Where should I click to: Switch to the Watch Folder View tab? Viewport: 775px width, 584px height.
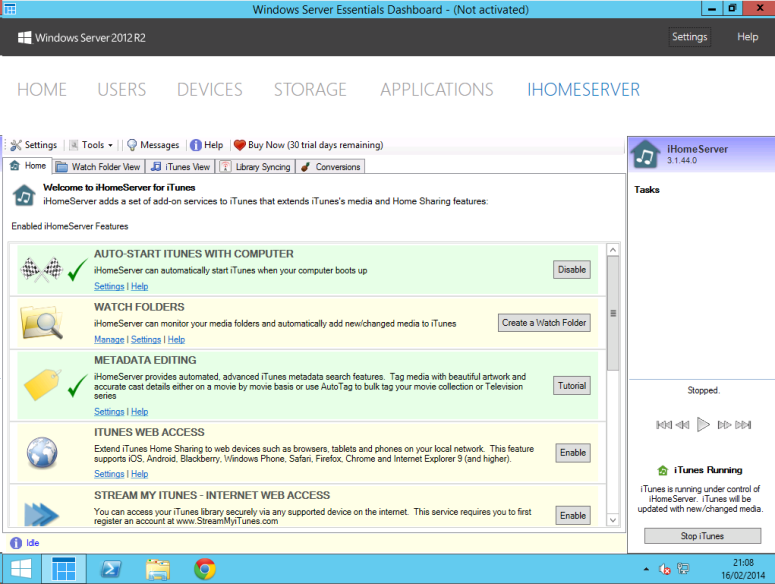click(98, 167)
